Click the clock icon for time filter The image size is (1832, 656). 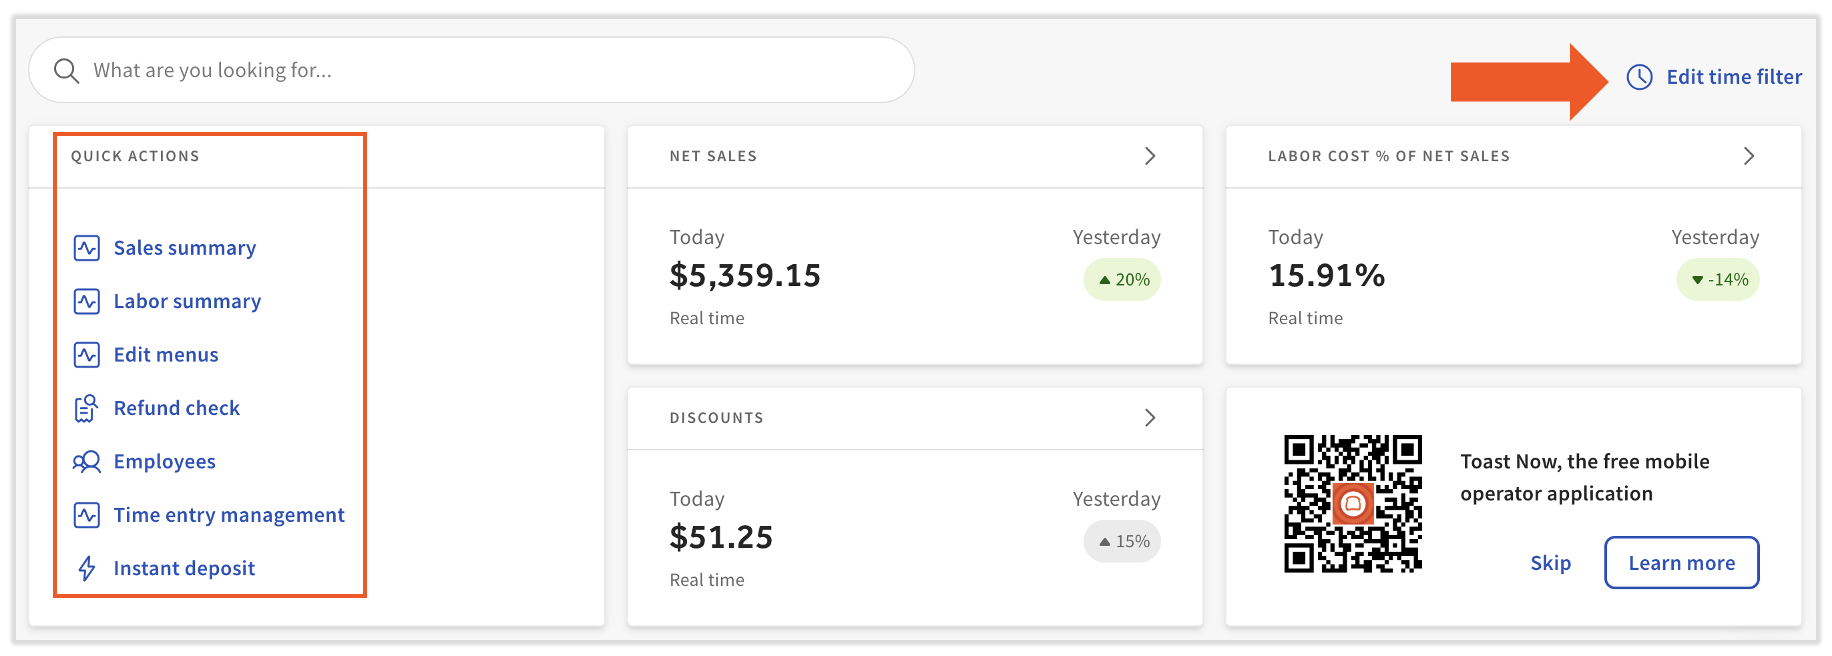click(1639, 77)
